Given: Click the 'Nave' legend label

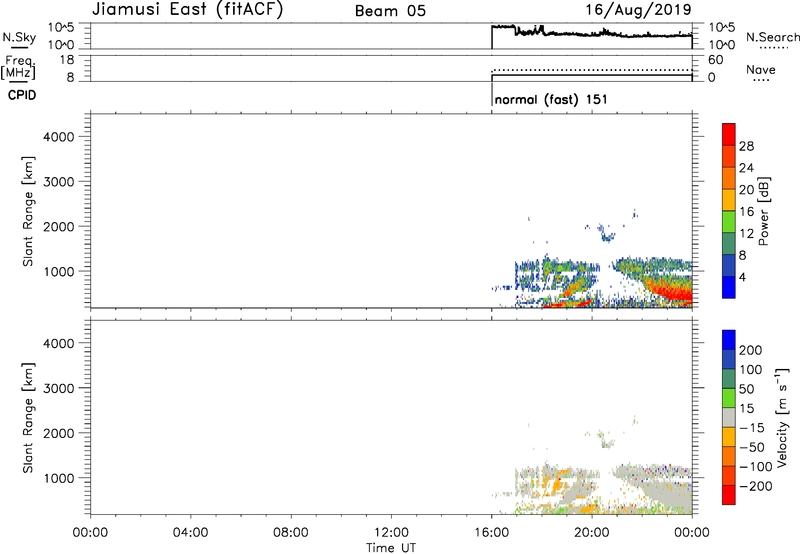Looking at the screenshot, I should click(x=761, y=70).
